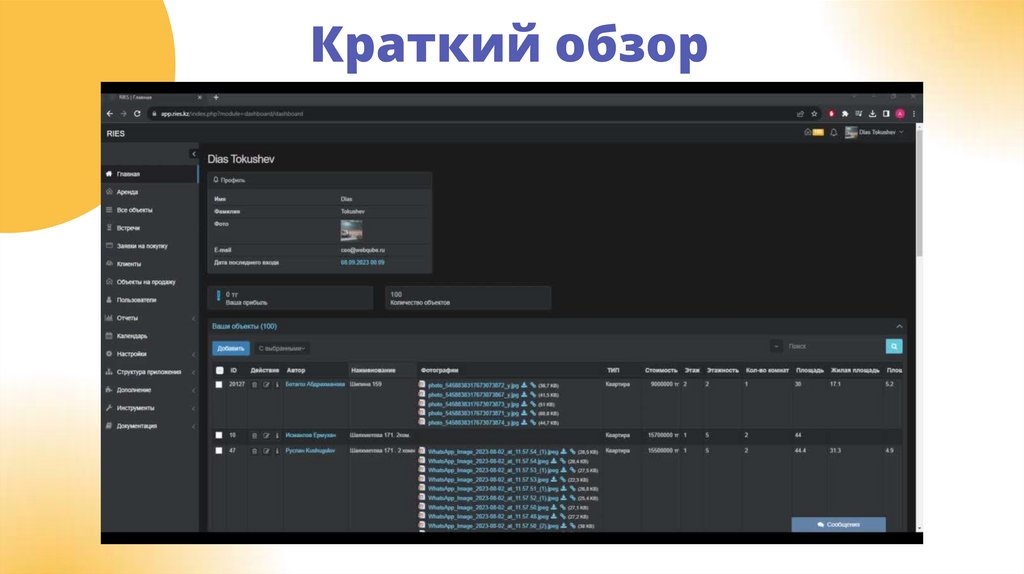Click the browser address bar URL

(232, 114)
